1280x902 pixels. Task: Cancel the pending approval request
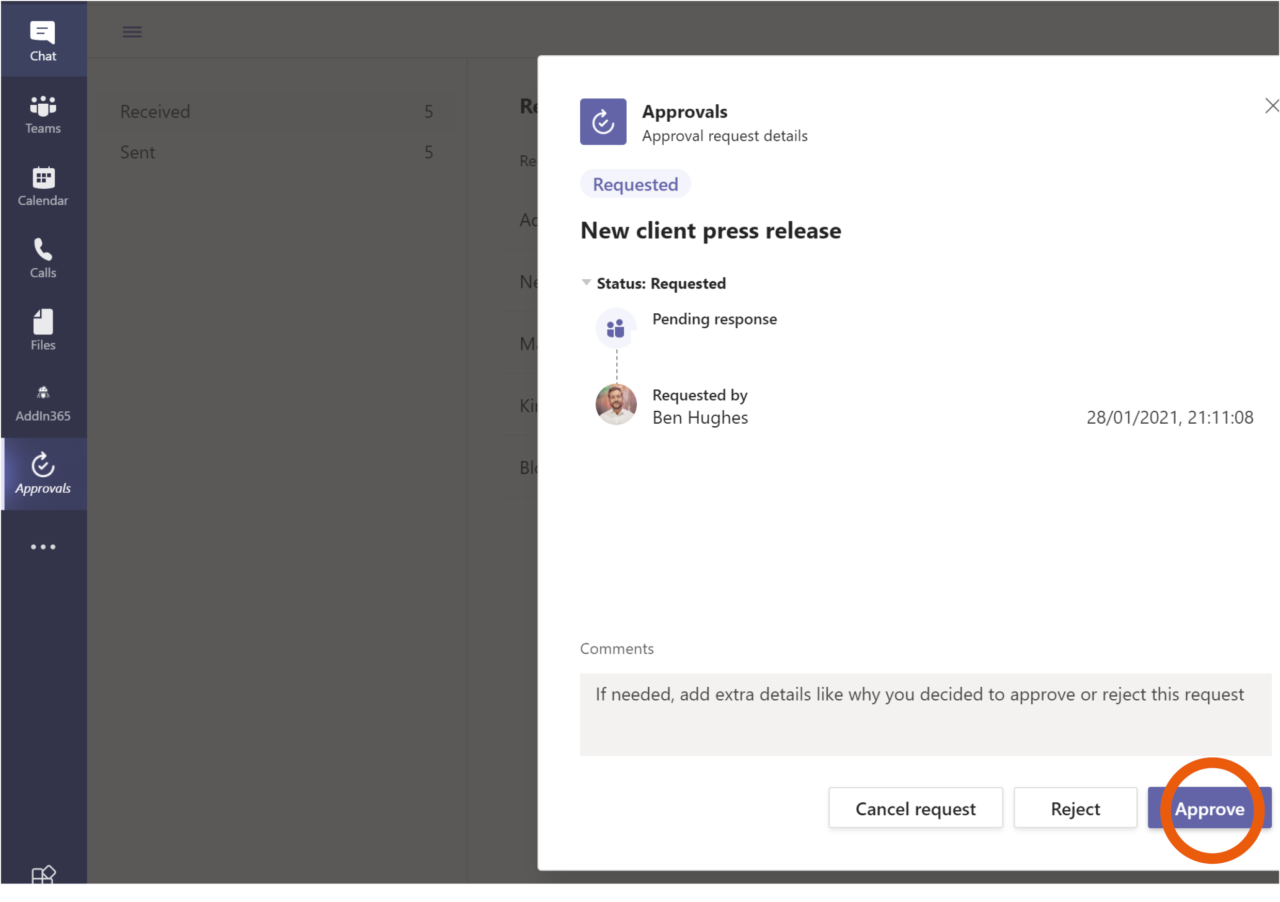(915, 808)
